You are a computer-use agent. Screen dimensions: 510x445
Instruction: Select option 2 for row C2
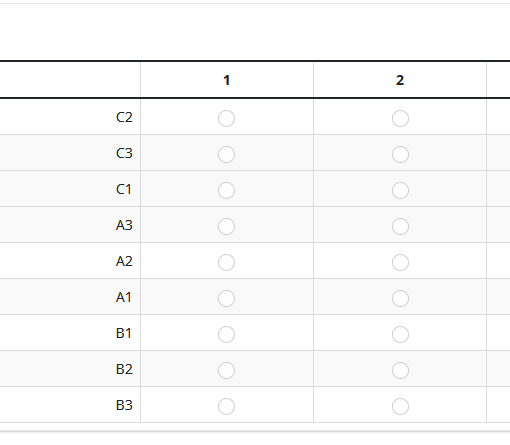pos(400,118)
